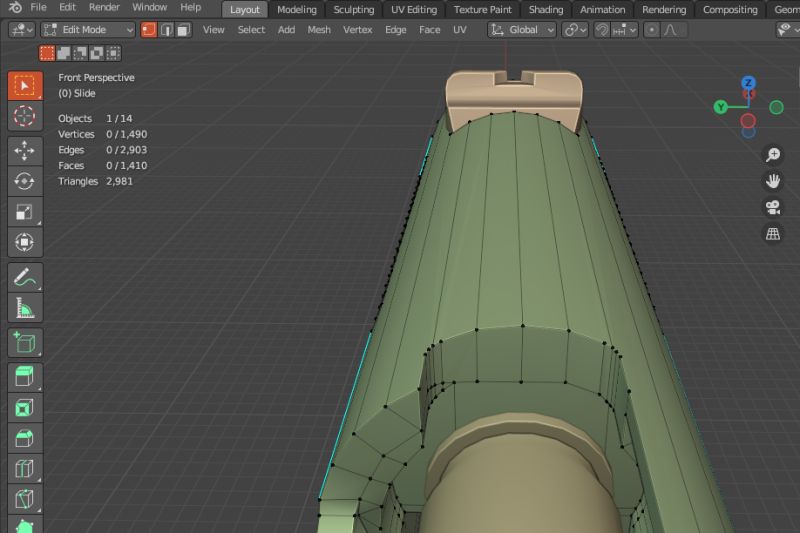
Task: Select the Extrude Region tool
Action: [x=24, y=377]
